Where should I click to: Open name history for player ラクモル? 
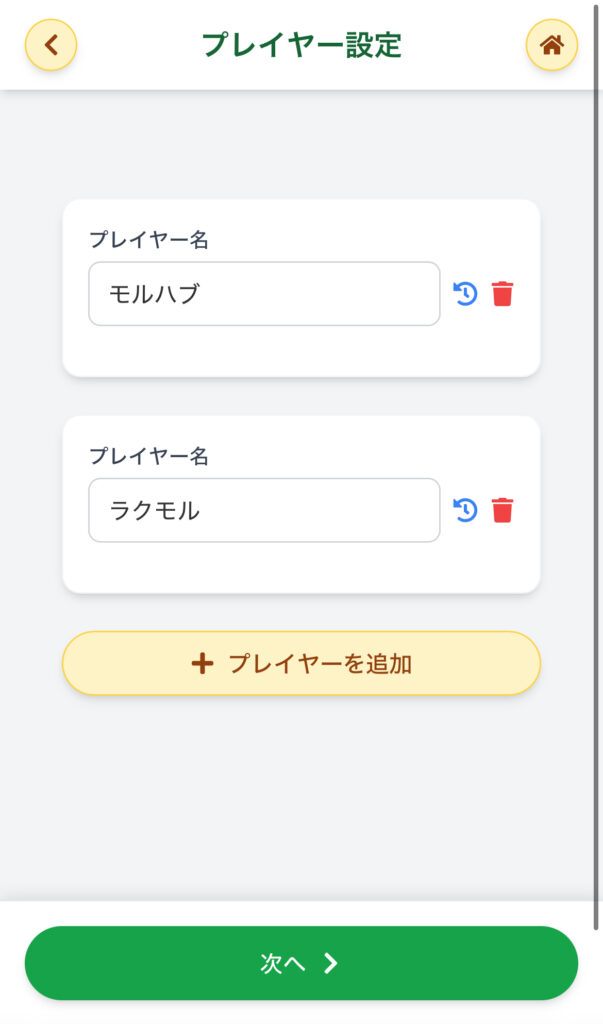pos(465,510)
